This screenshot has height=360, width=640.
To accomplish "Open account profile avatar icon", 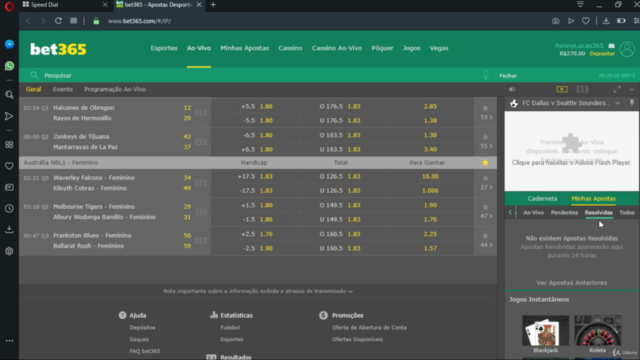I will [627, 49].
